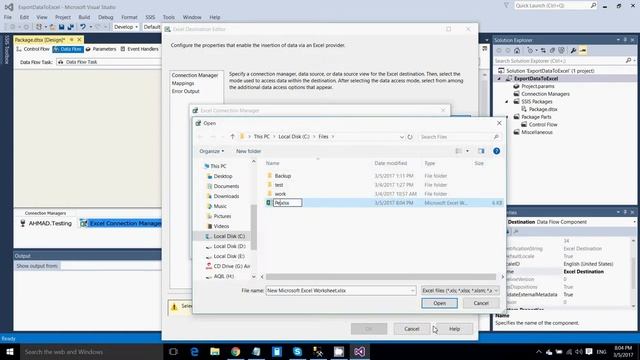Select the test folder

(279, 185)
